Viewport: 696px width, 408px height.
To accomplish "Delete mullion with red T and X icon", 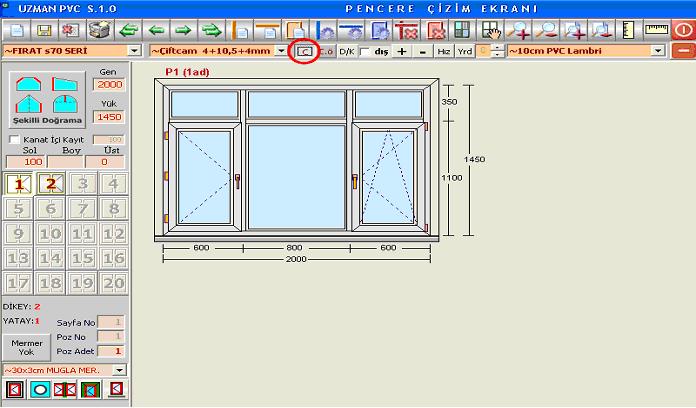I will (x=407, y=31).
